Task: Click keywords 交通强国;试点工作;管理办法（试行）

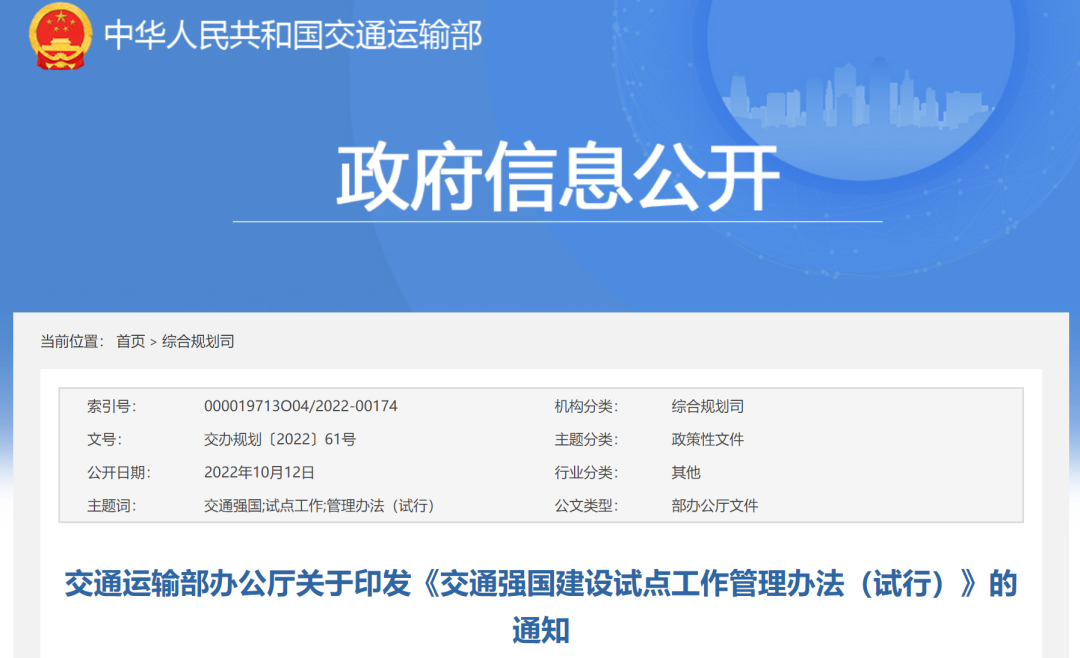Action: 319,505
